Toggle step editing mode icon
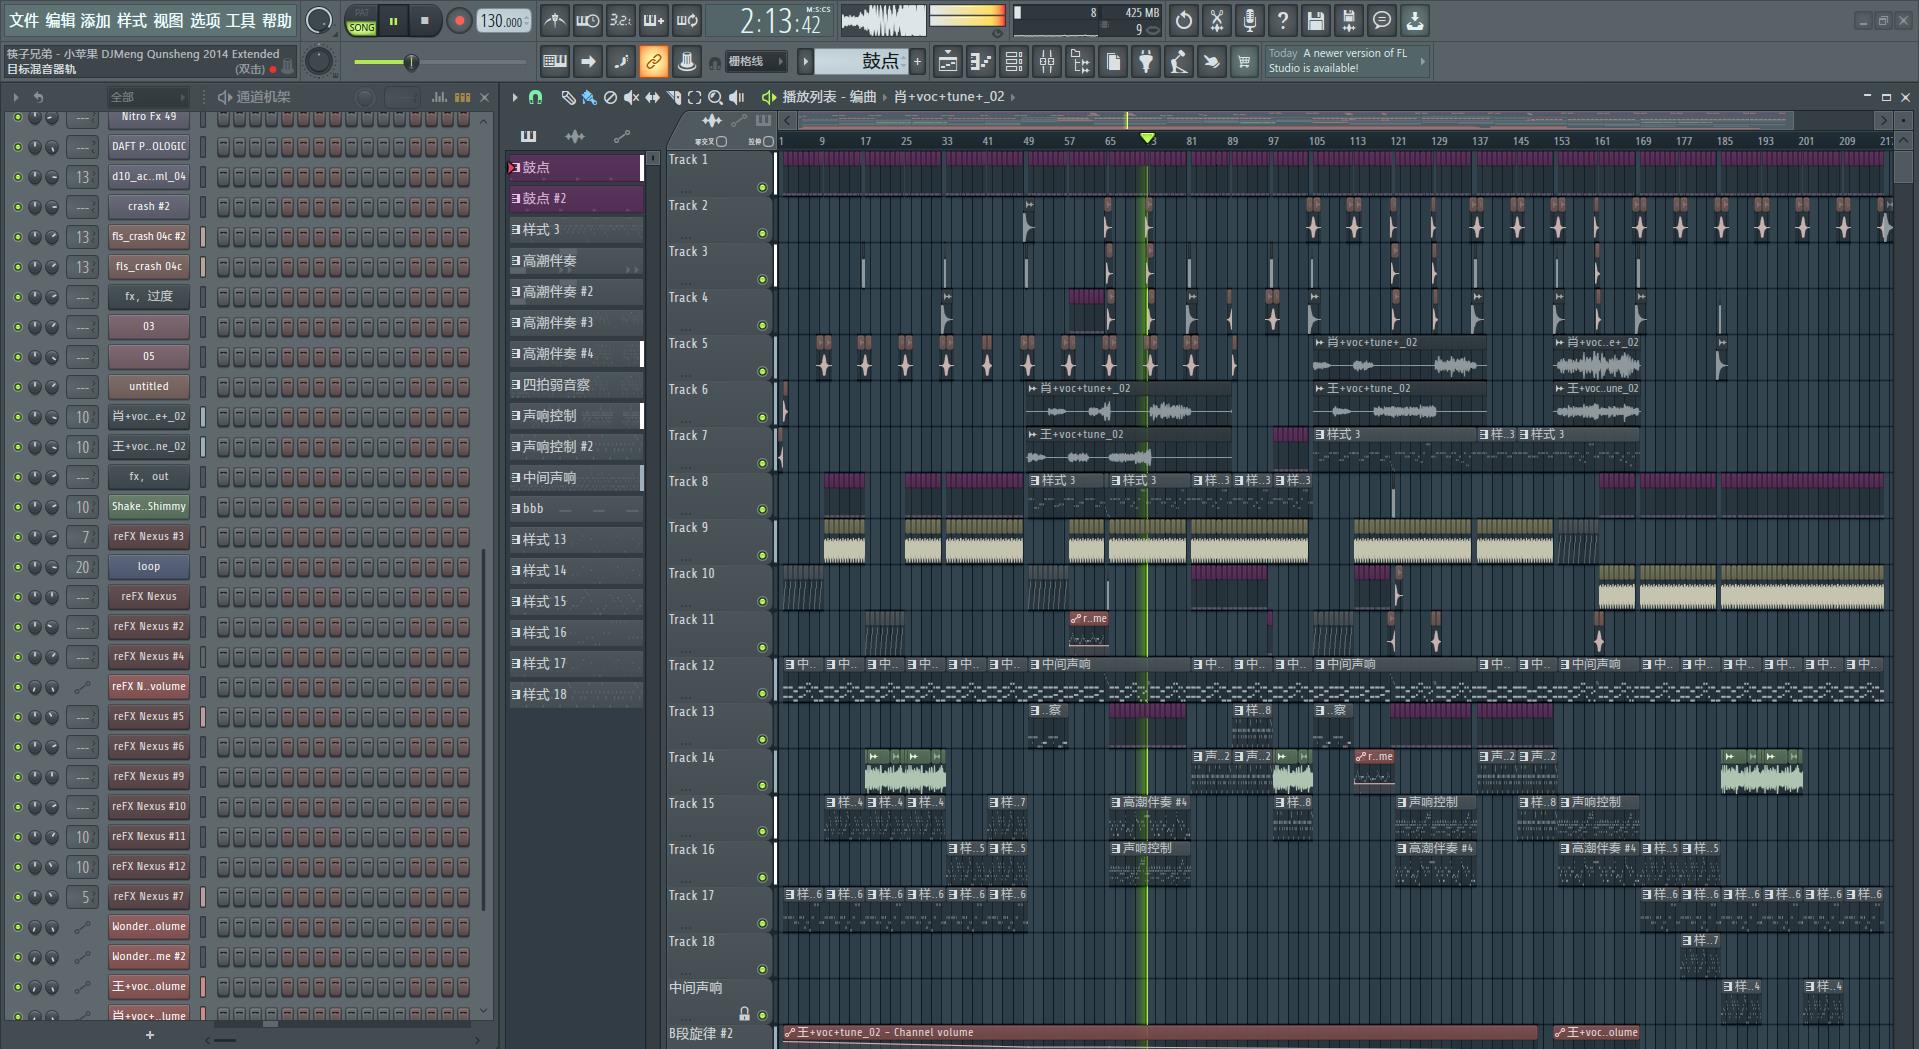1919x1049 pixels. point(621,62)
